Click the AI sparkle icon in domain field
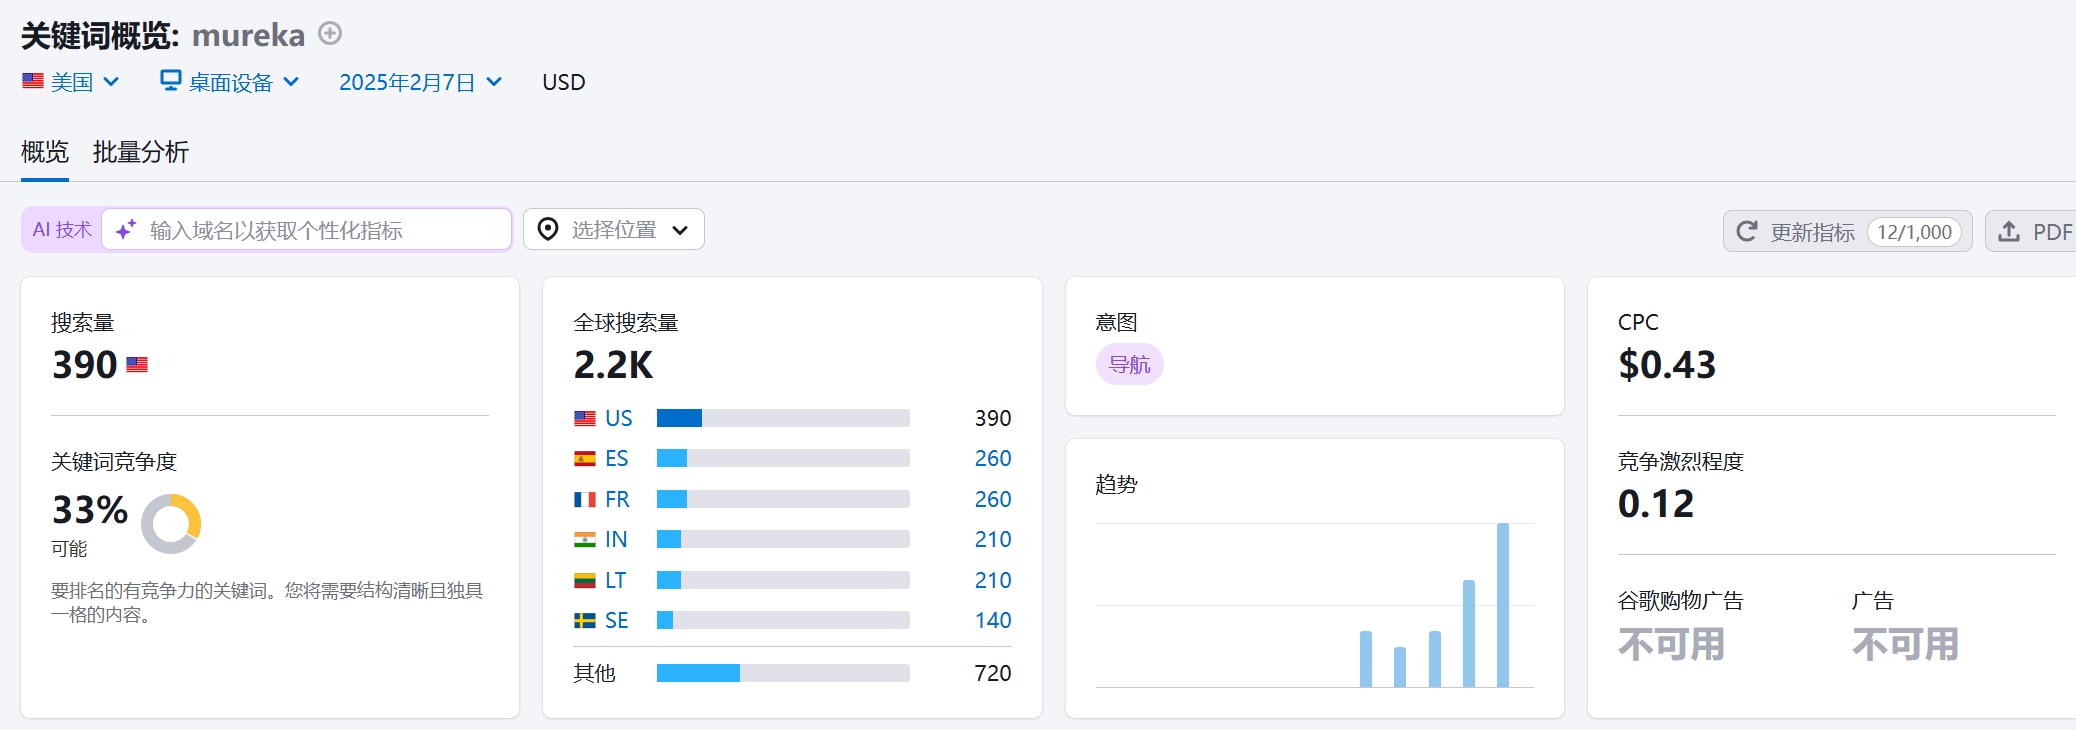This screenshot has height=730, width=2076. tap(126, 230)
